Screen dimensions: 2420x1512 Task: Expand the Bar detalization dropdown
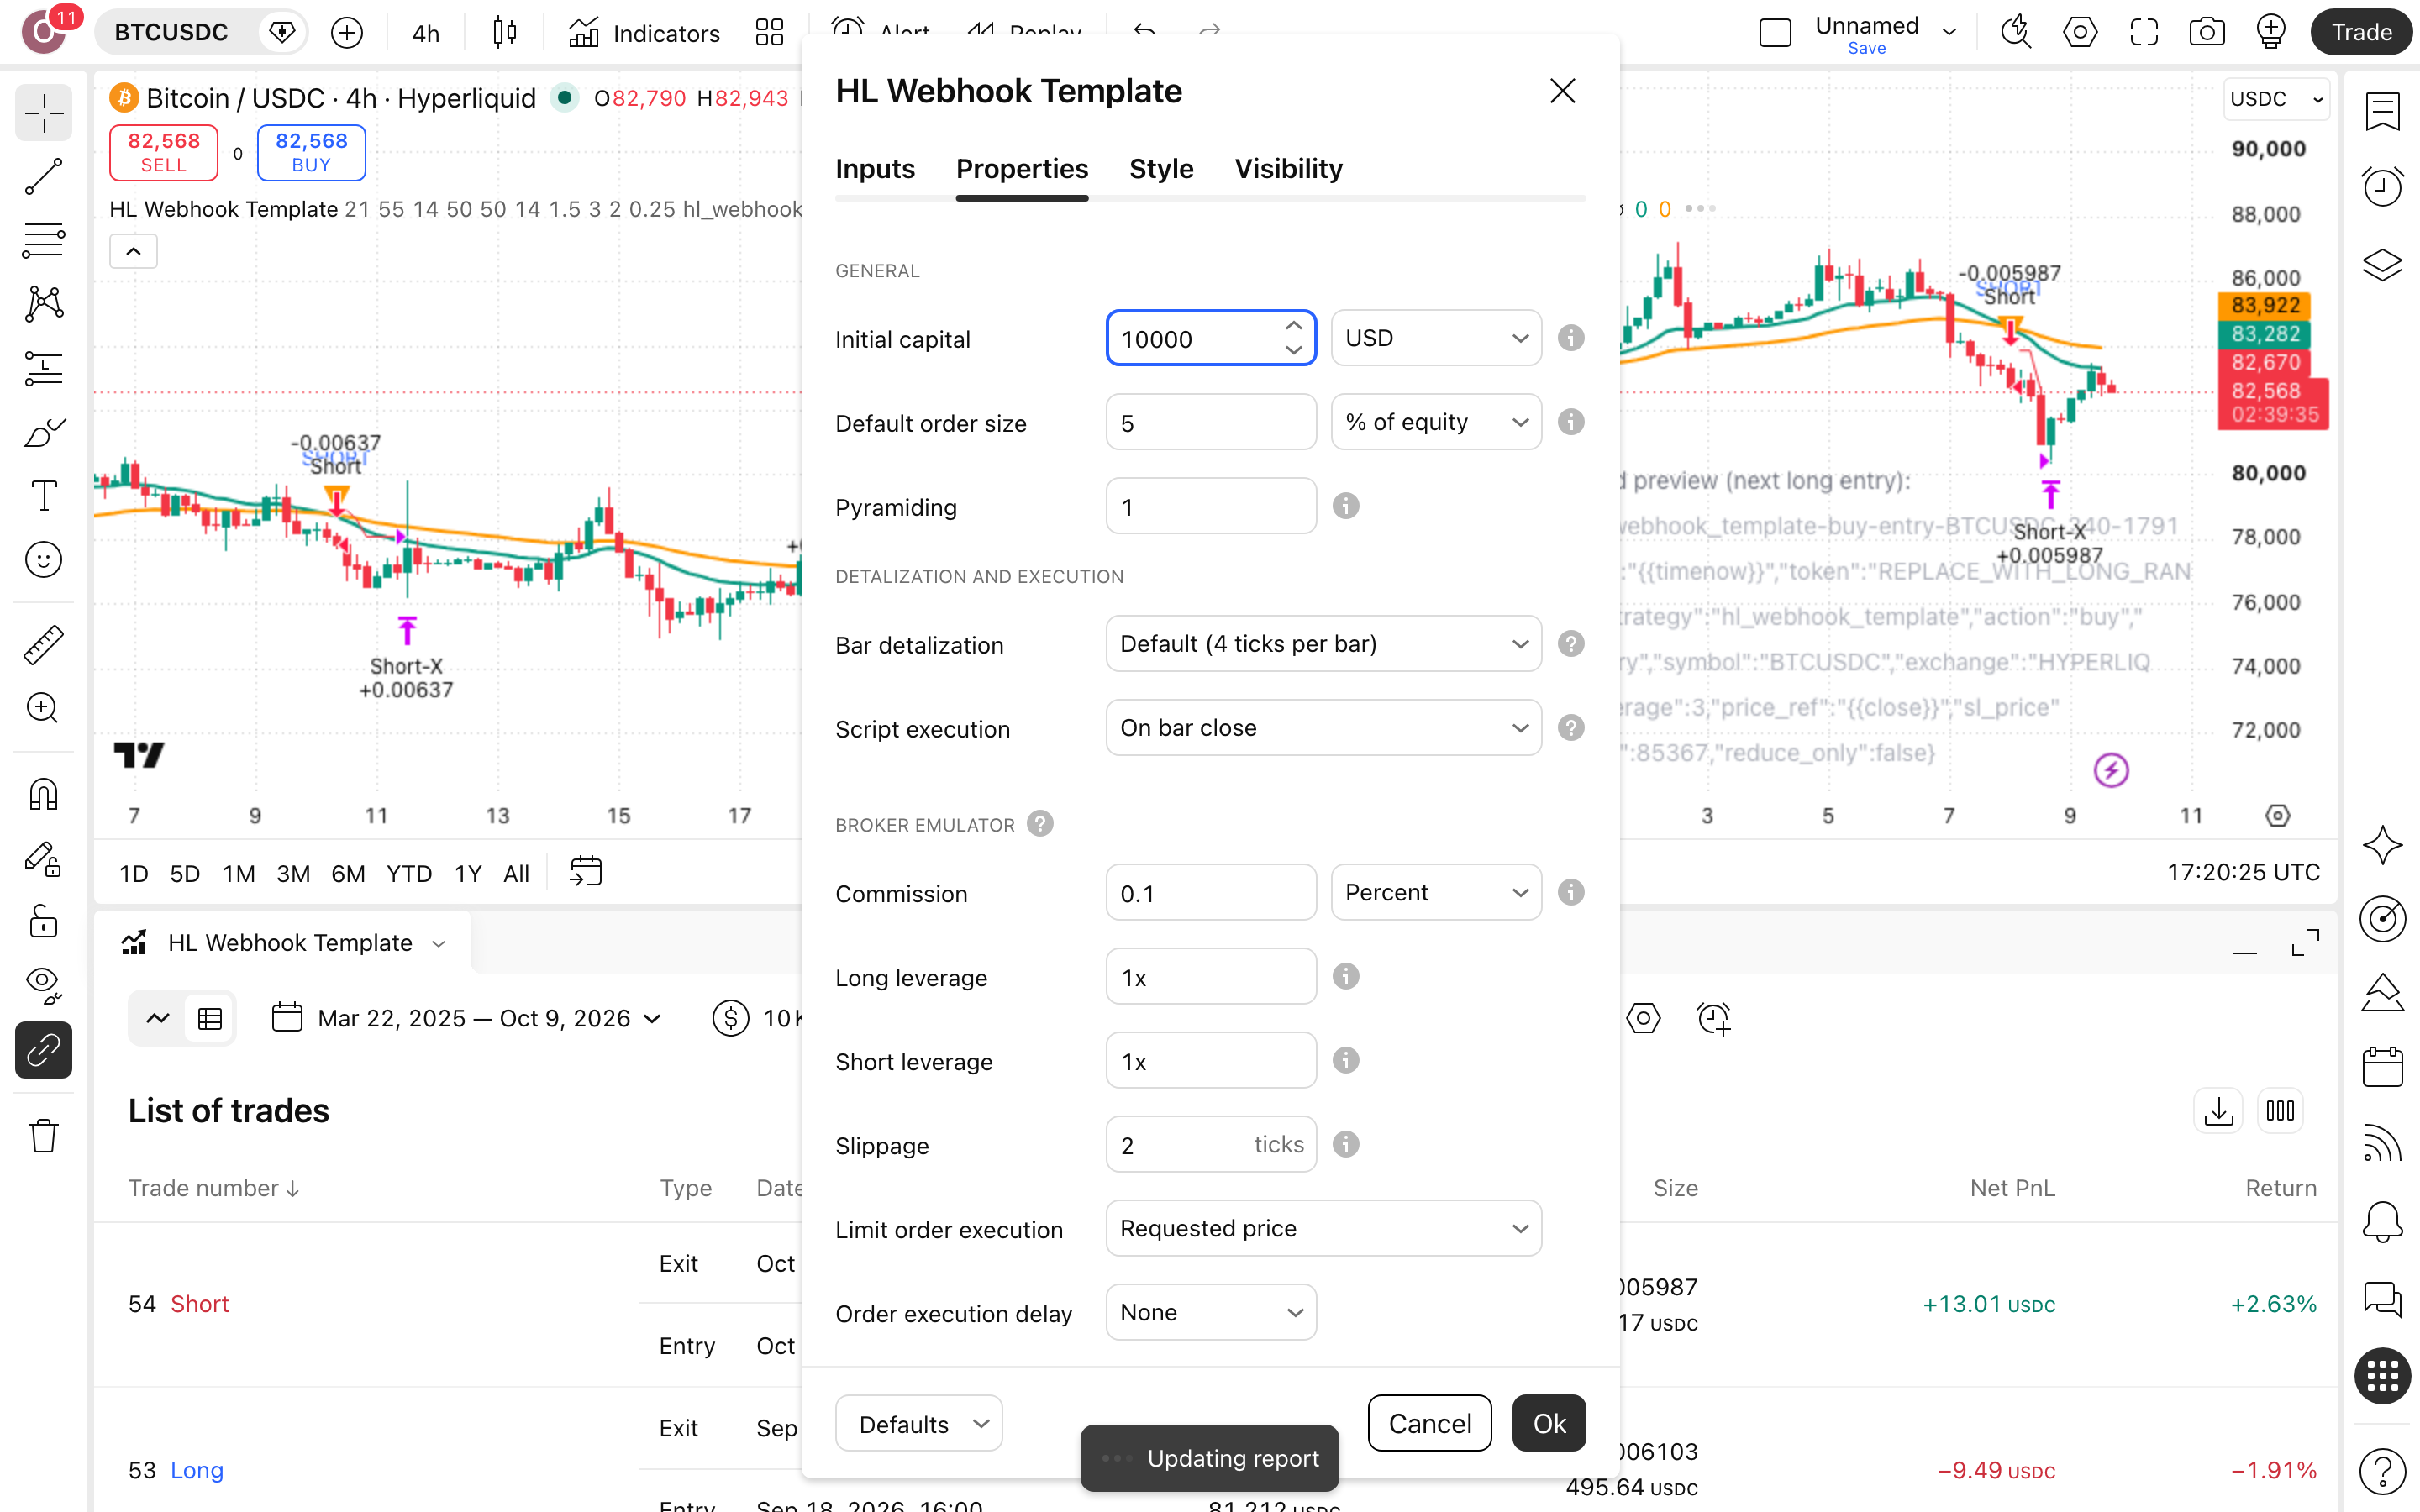[1323, 644]
